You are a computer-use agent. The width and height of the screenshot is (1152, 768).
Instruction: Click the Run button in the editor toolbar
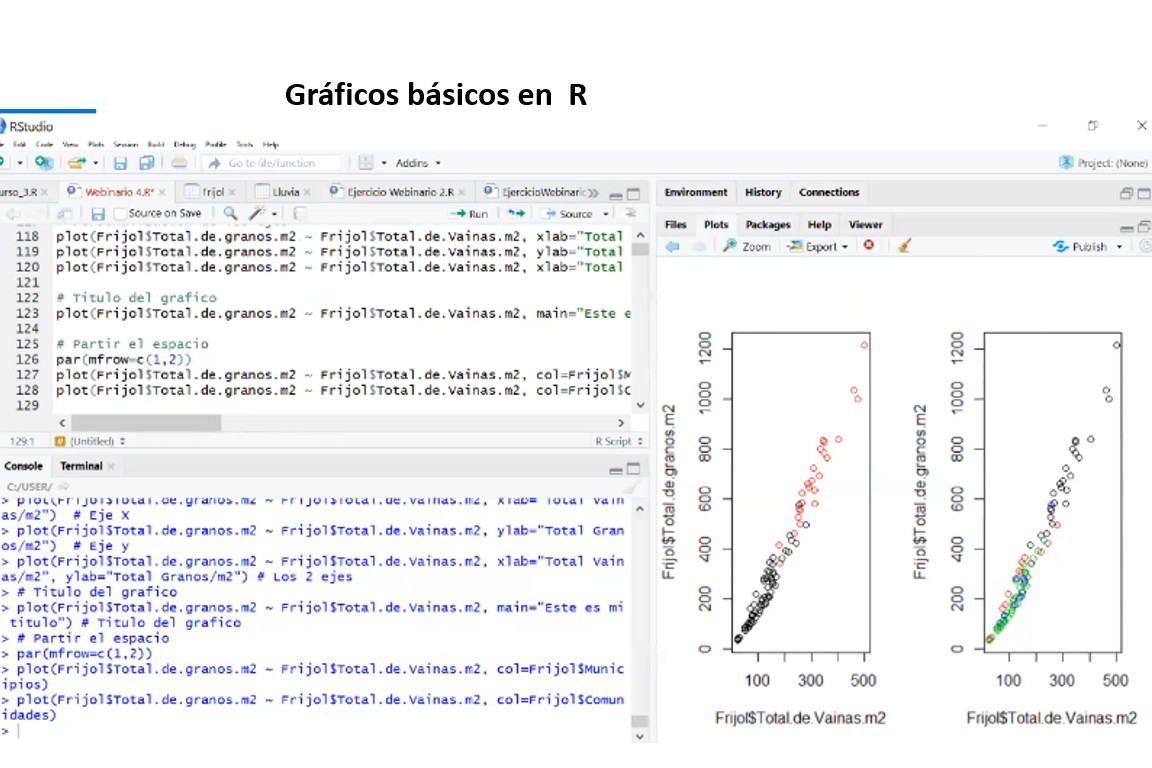pos(469,214)
